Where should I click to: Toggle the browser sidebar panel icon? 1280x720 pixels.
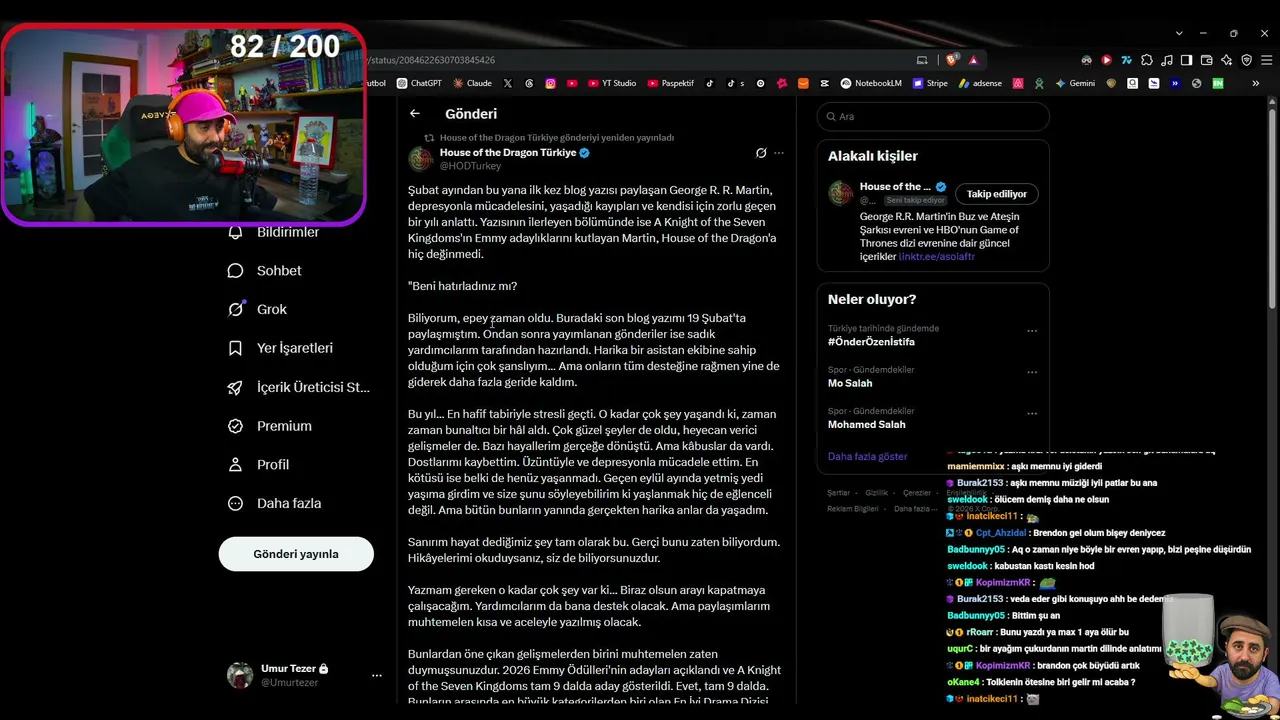(1187, 60)
